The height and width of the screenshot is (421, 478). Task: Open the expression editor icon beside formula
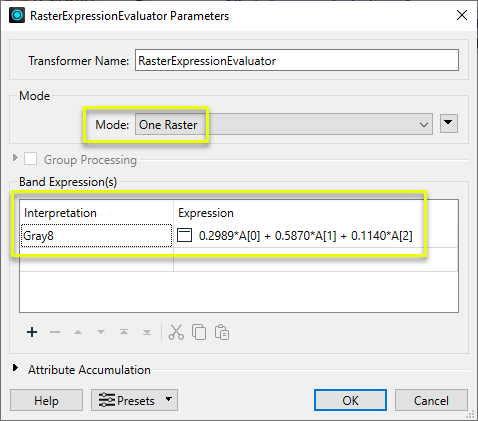point(184,235)
